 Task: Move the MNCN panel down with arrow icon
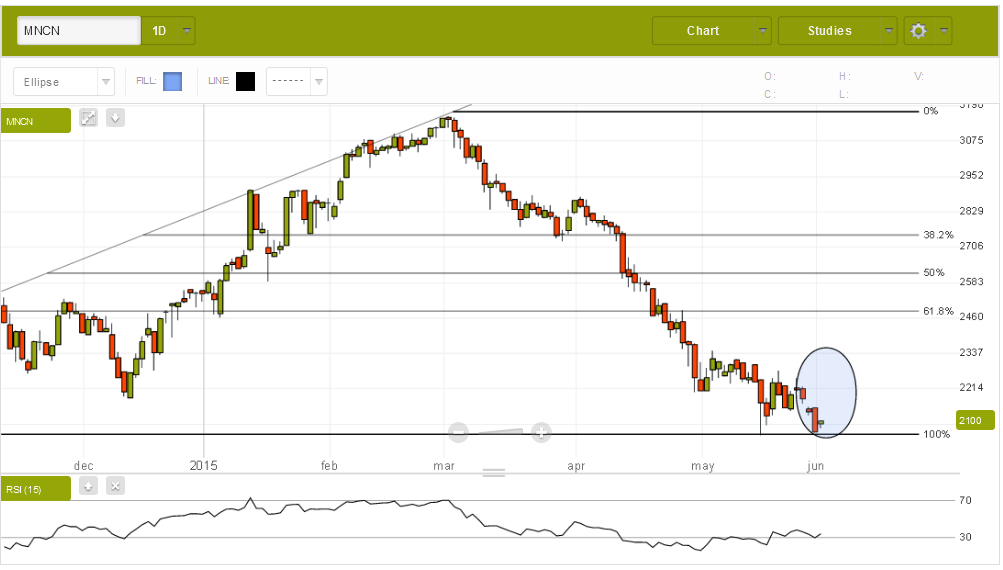(x=115, y=119)
